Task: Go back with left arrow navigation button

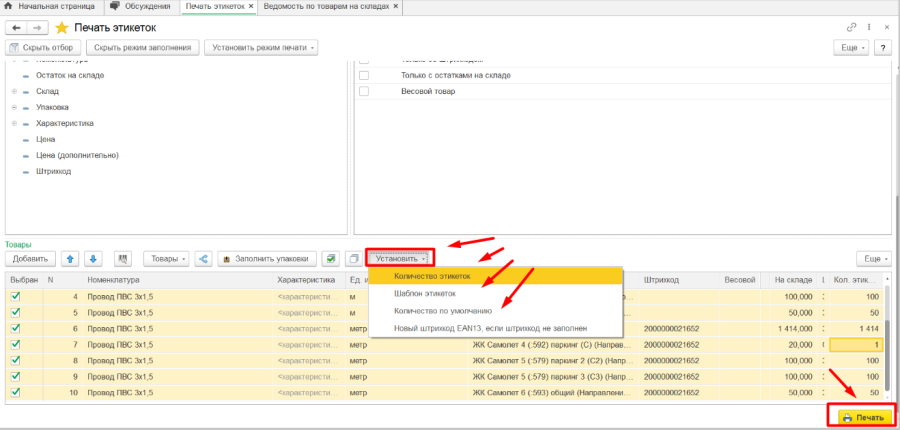Action: pos(16,27)
